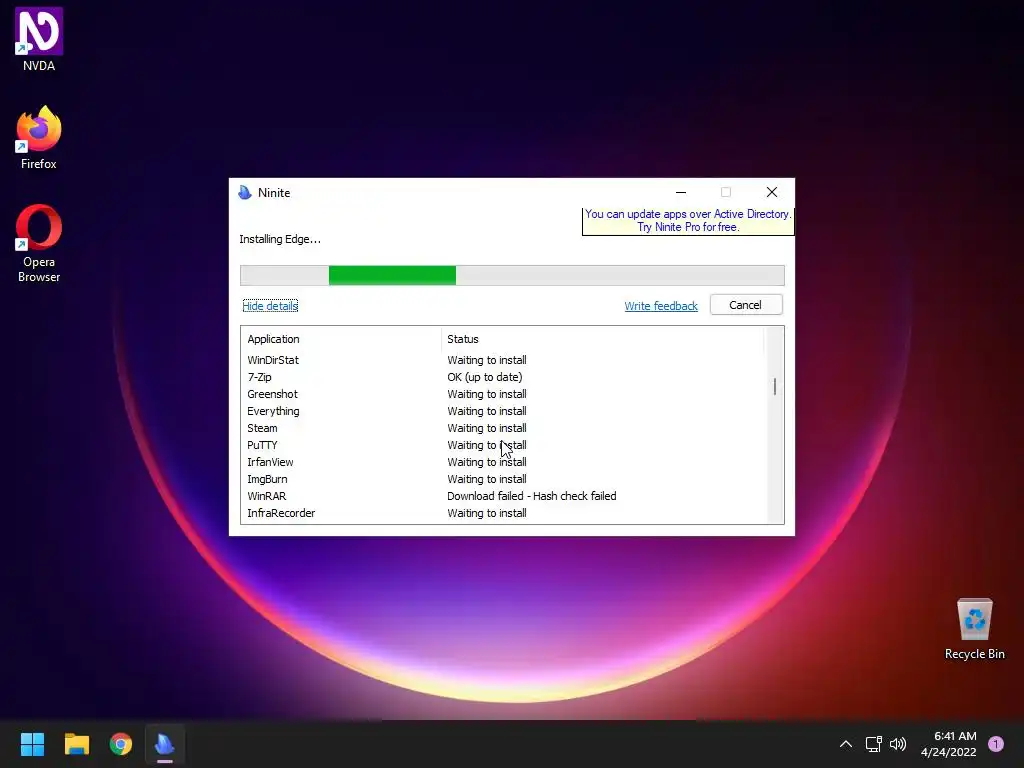Viewport: 1024px width, 768px height.
Task: Open the NVDA desktop shortcut
Action: click(x=39, y=39)
